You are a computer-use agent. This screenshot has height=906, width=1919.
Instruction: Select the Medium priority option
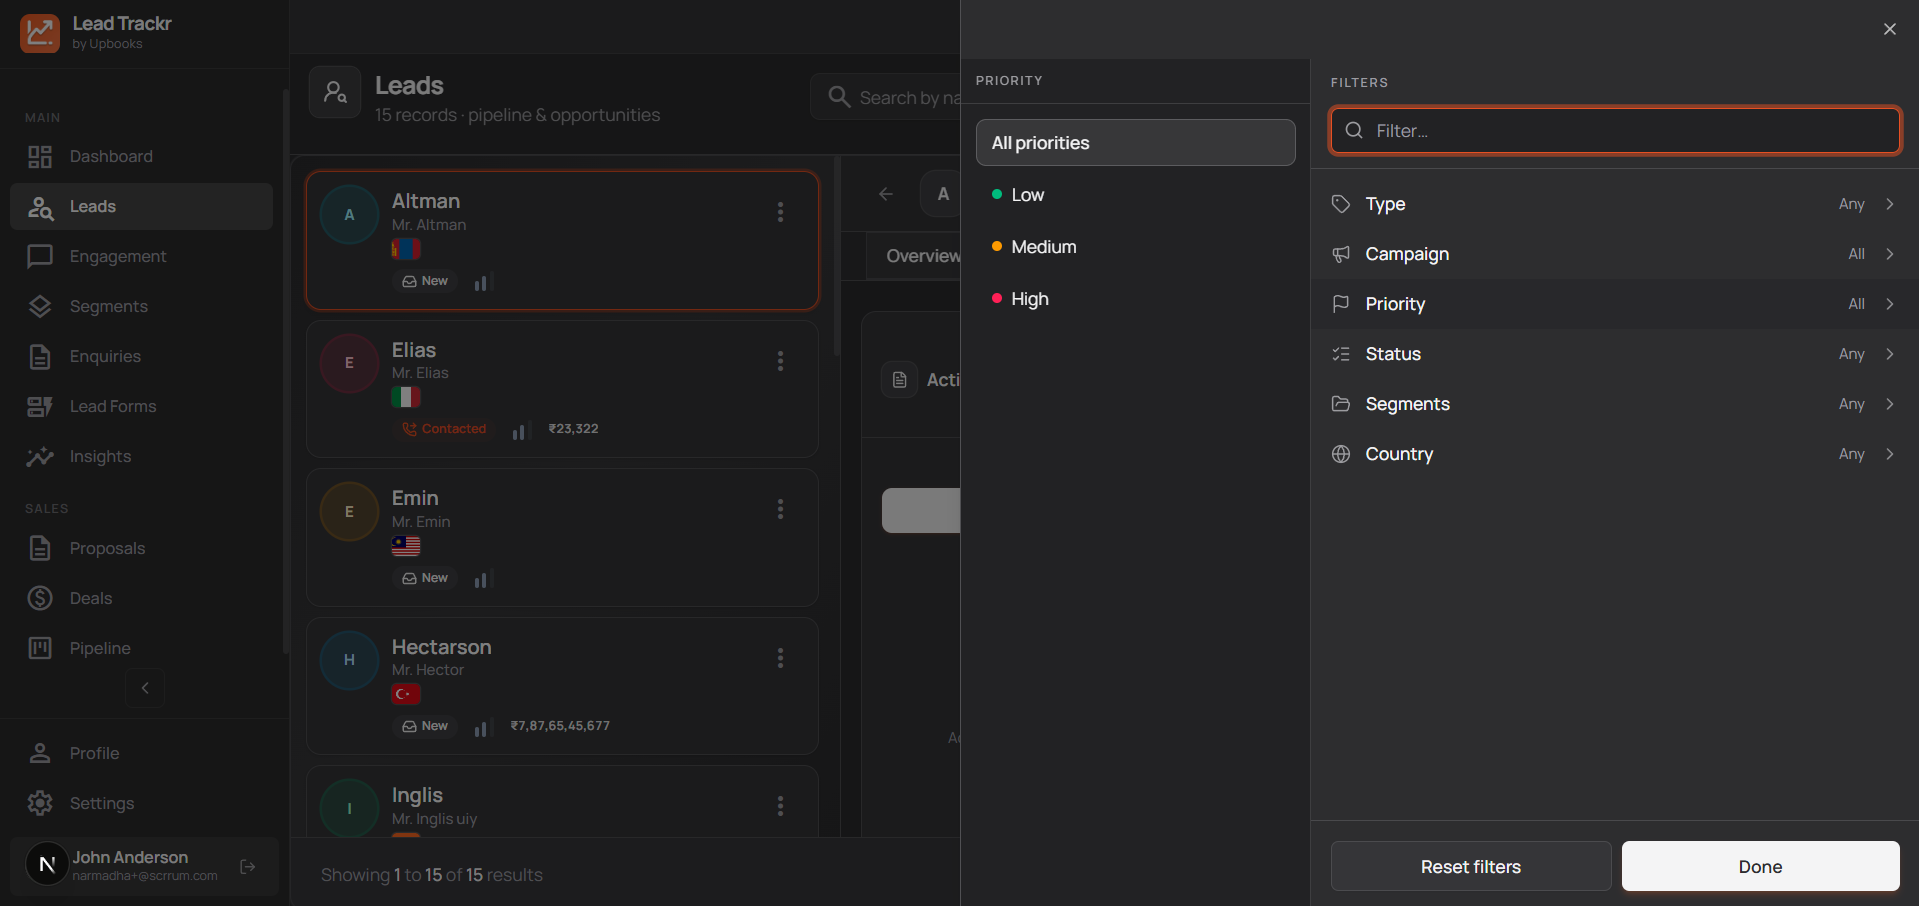(1043, 247)
